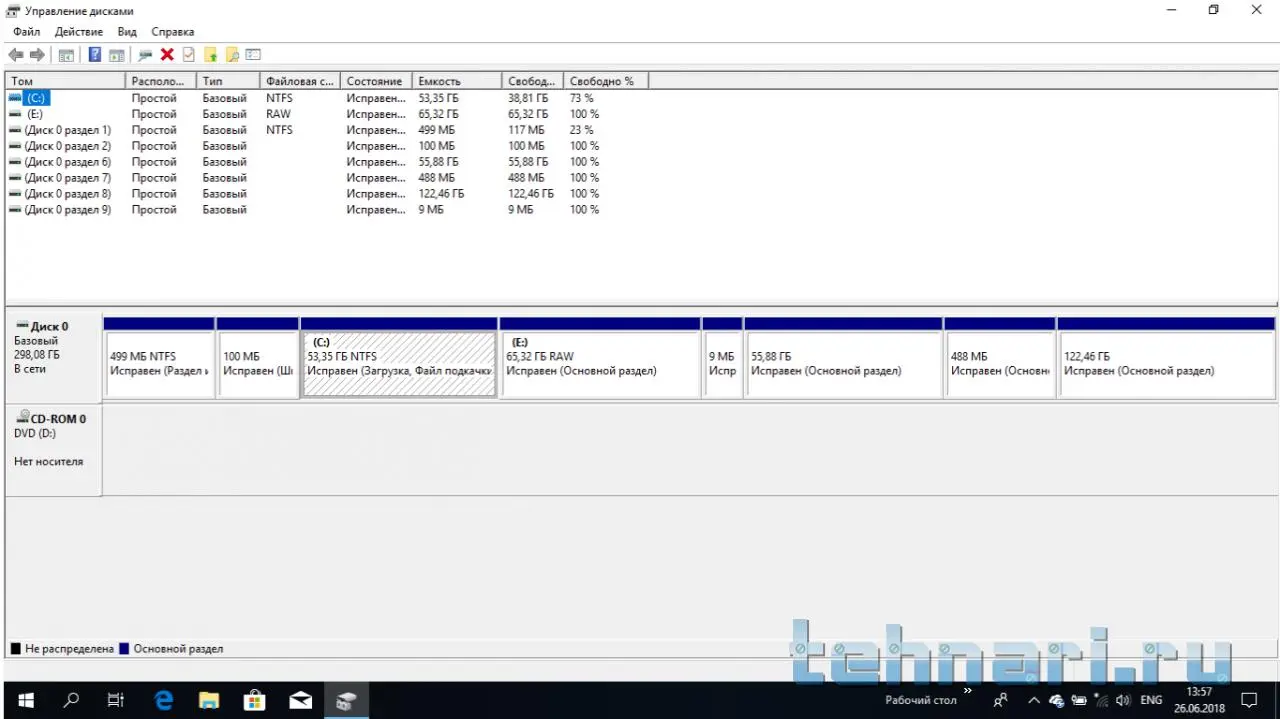Screen dimensions: 1280x719
Task: Click the disk connect icon left of red X
Action: tap(146, 55)
